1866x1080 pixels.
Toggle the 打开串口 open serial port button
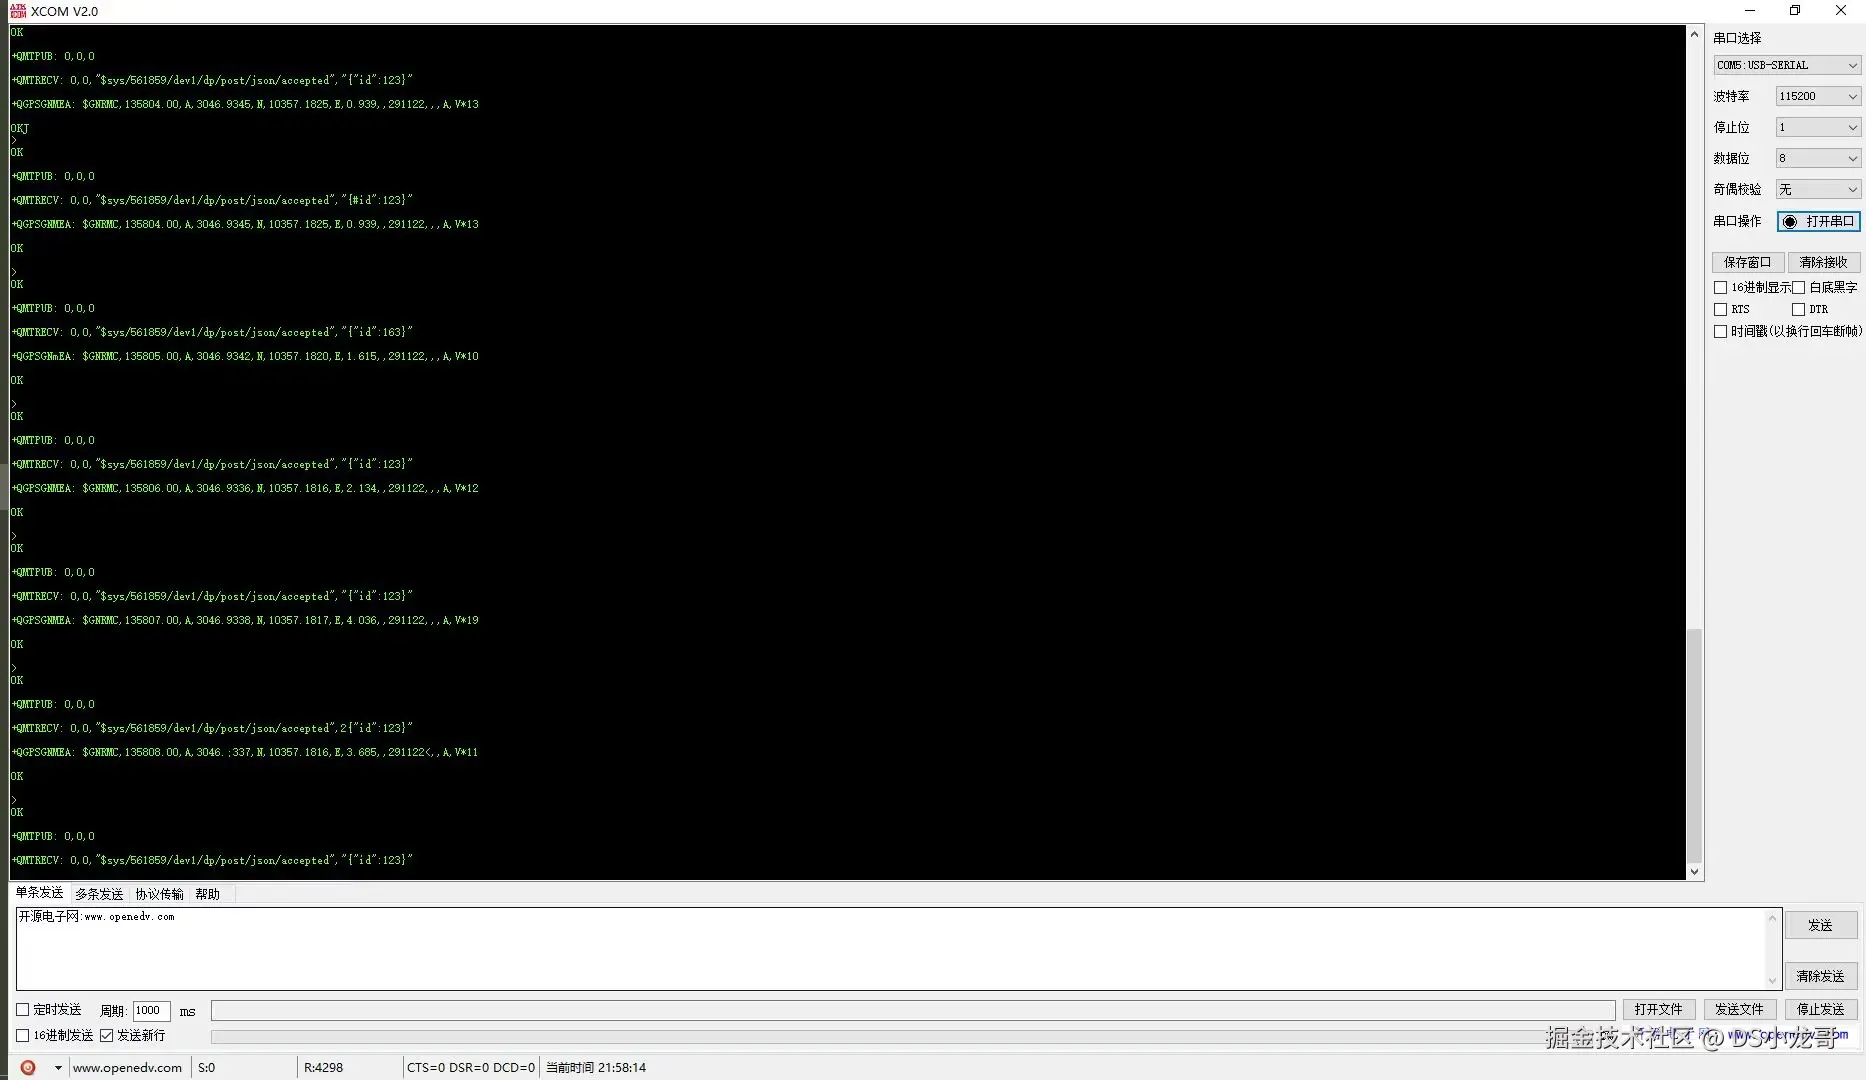1819,222
